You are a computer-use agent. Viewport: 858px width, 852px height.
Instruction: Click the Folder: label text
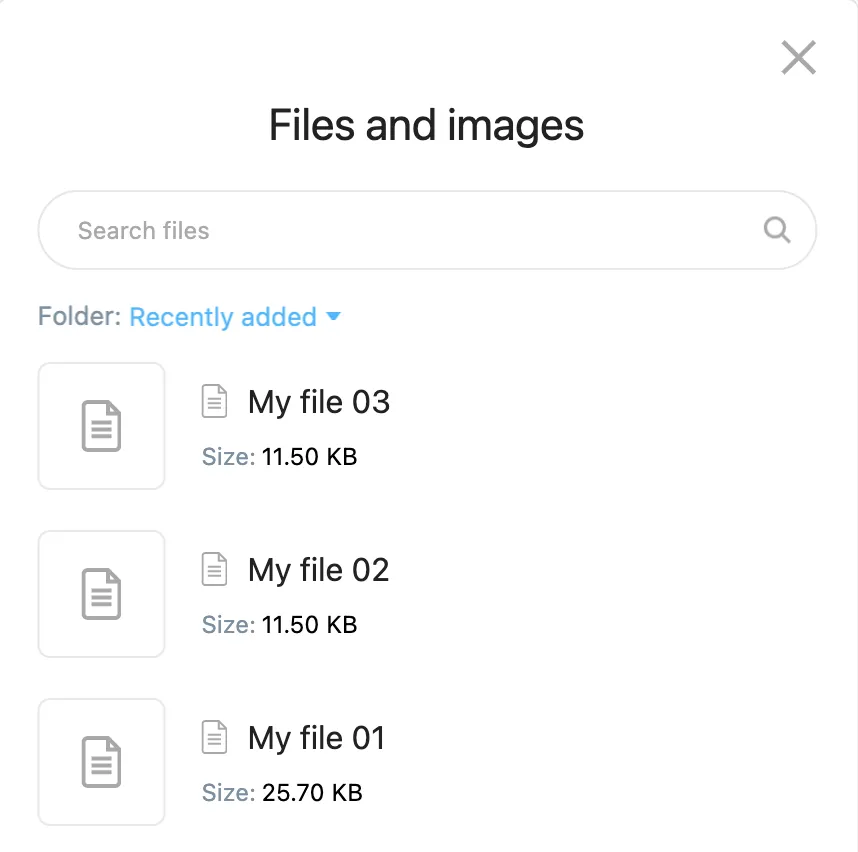pos(80,317)
